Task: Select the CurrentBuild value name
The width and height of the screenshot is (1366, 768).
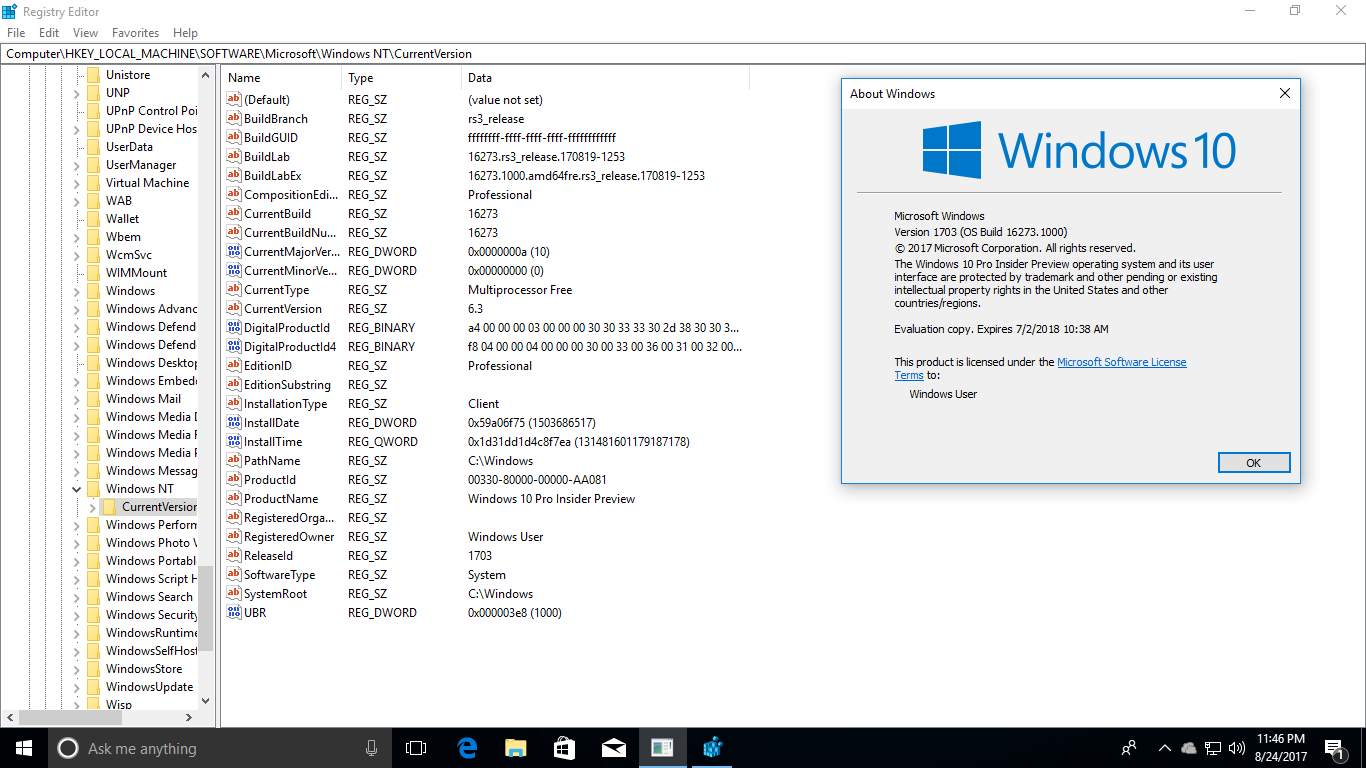Action: click(277, 213)
